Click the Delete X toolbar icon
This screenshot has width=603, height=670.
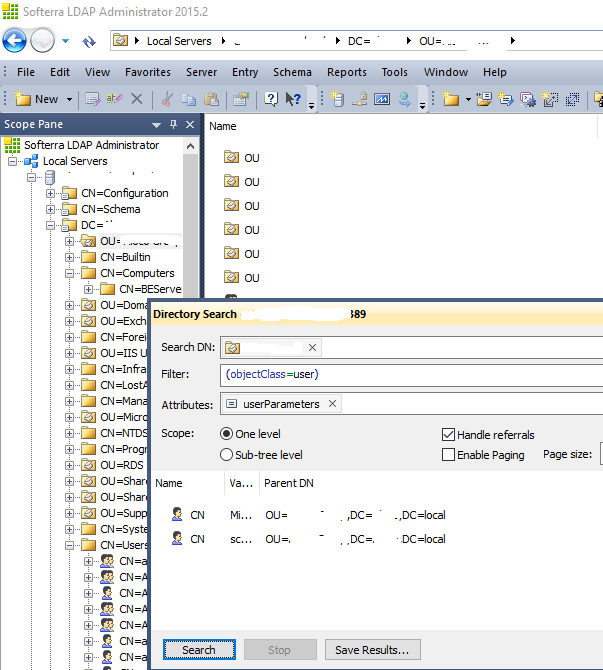pos(137,99)
